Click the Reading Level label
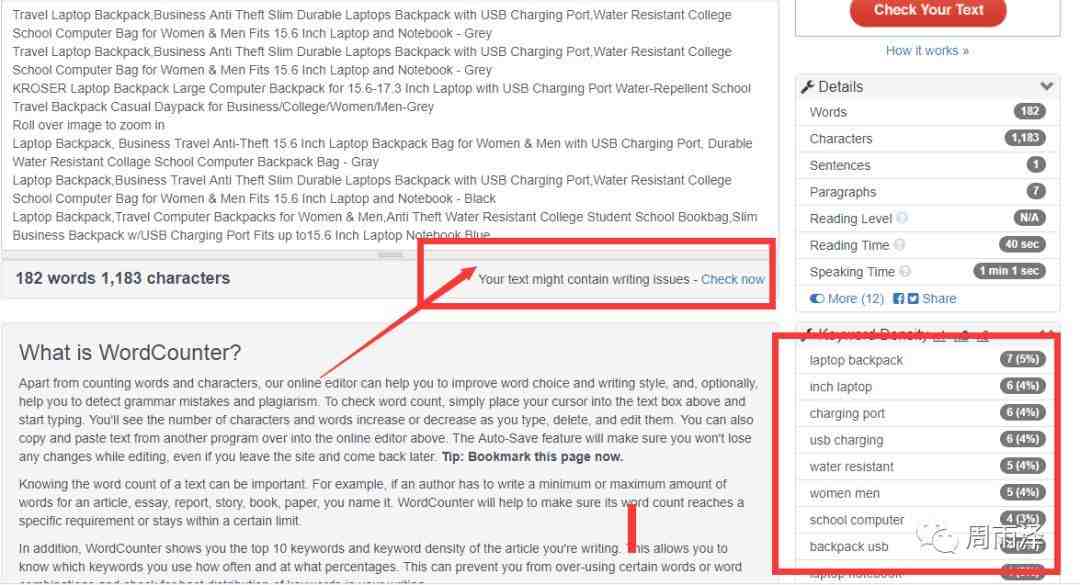 click(x=851, y=218)
